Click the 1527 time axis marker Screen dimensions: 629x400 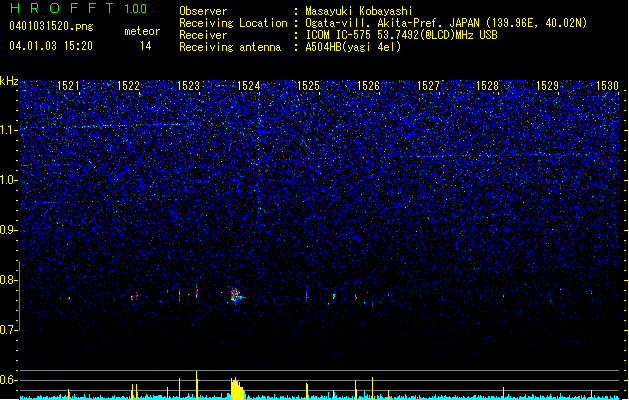pyautogui.click(x=428, y=86)
